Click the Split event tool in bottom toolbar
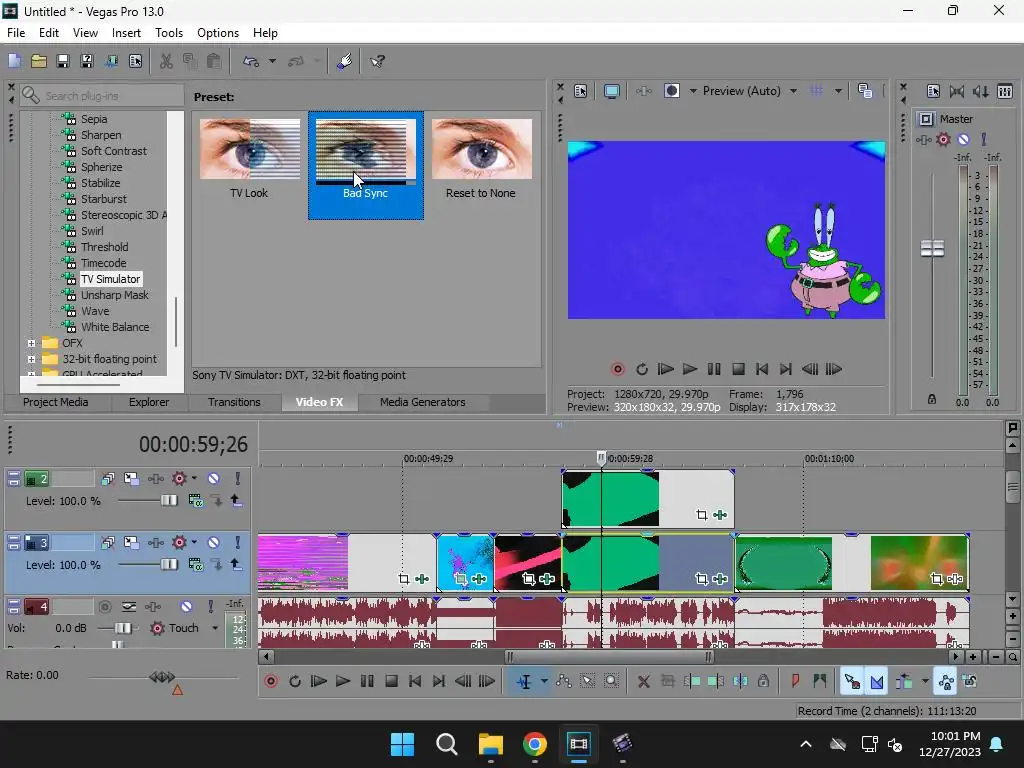Image resolution: width=1024 pixels, height=768 pixels. coord(740,682)
